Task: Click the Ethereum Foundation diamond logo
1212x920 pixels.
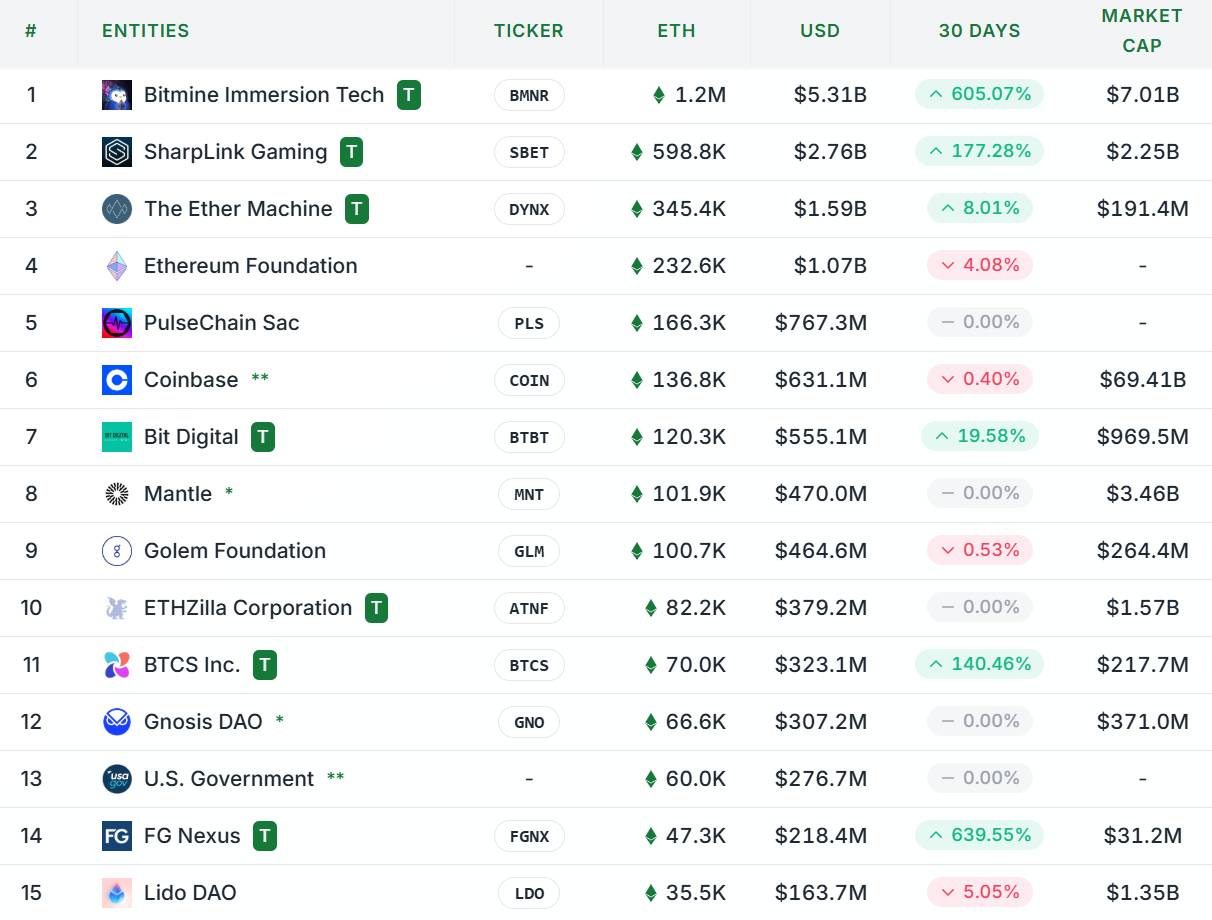Action: (117, 266)
